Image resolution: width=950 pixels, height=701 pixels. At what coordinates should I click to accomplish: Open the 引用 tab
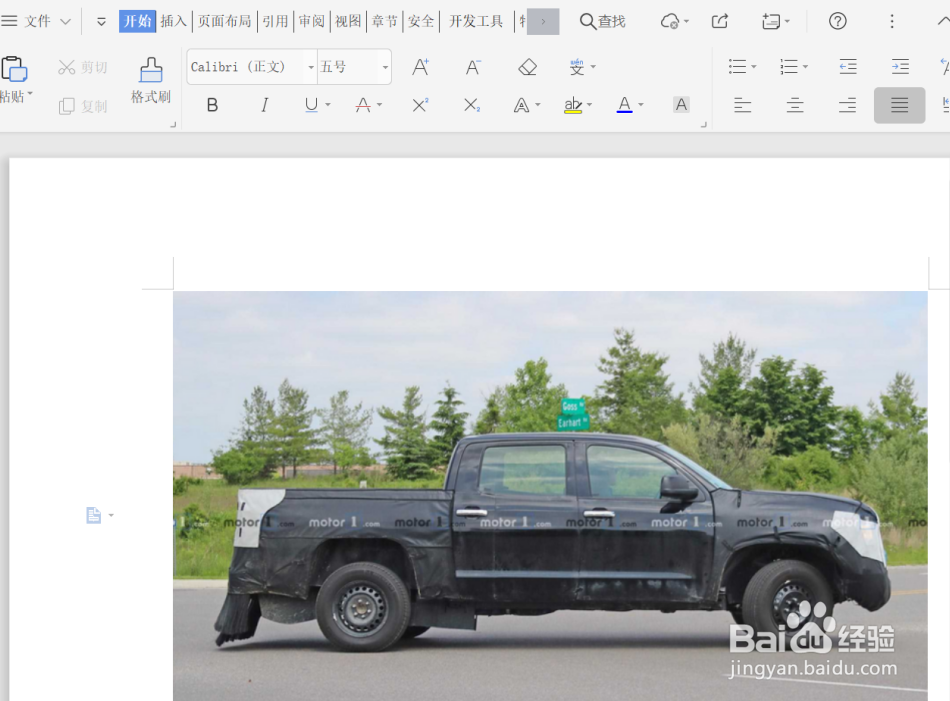point(275,21)
